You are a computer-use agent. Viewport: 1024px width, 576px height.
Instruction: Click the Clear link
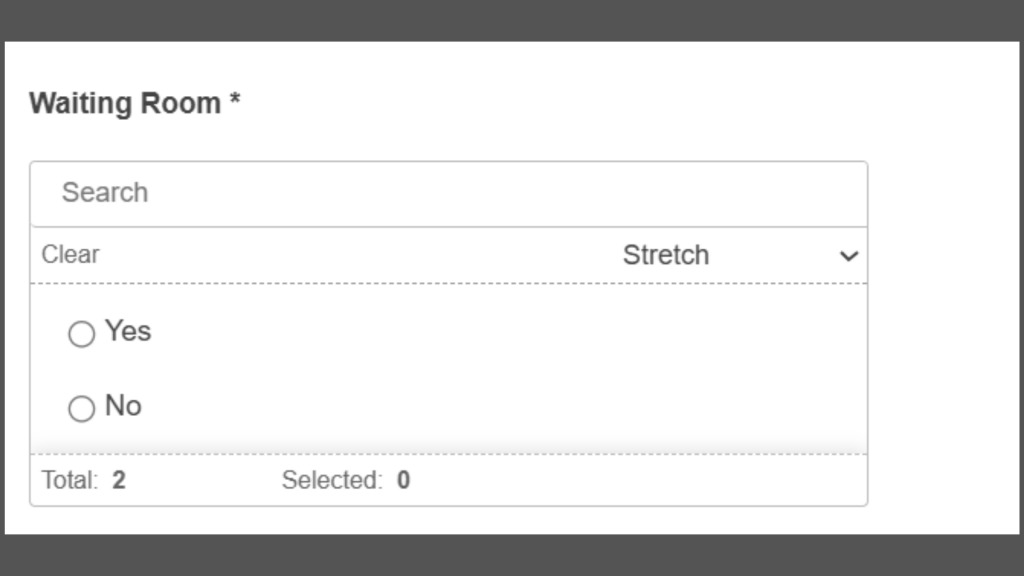pos(70,255)
